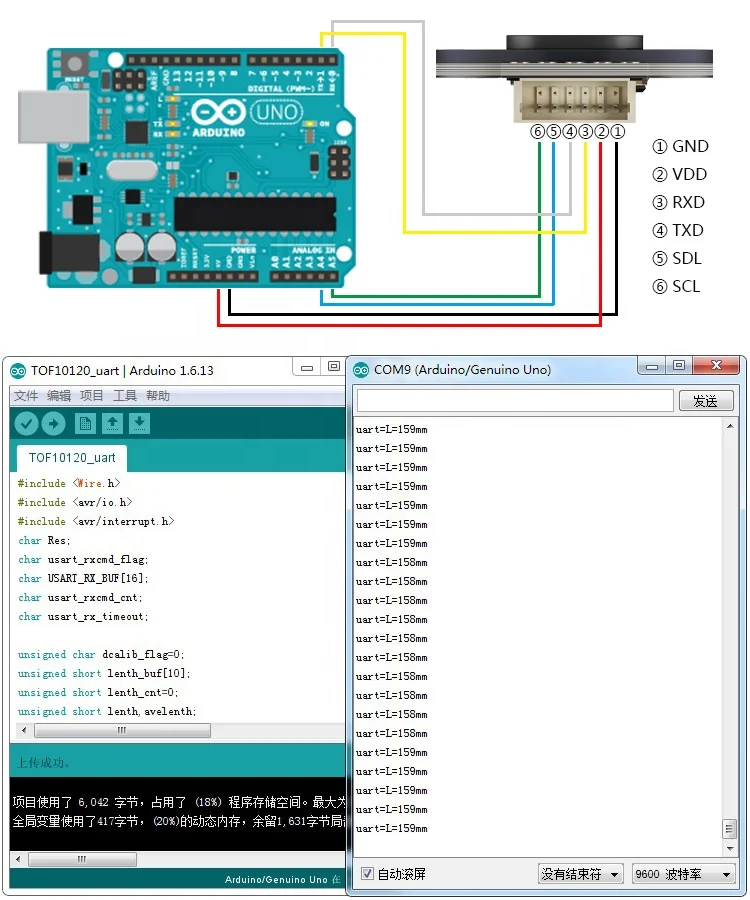
Task: Click the Arduino logo in the TOF10120_uart title bar
Action: pyautogui.click(x=18, y=370)
